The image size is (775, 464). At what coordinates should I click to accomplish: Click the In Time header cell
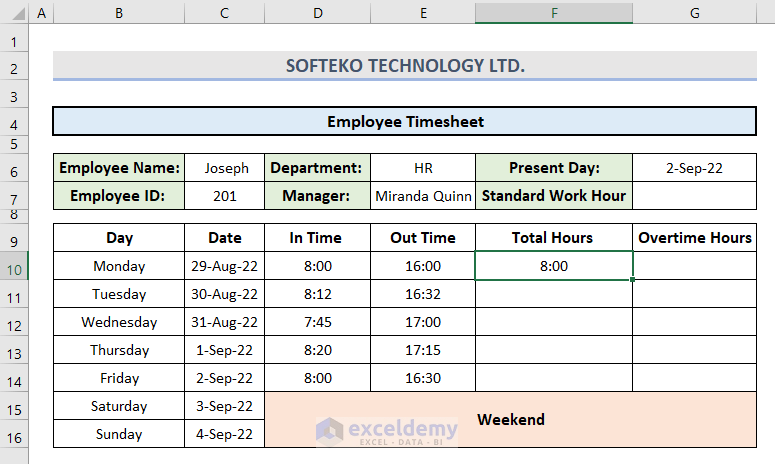point(317,238)
